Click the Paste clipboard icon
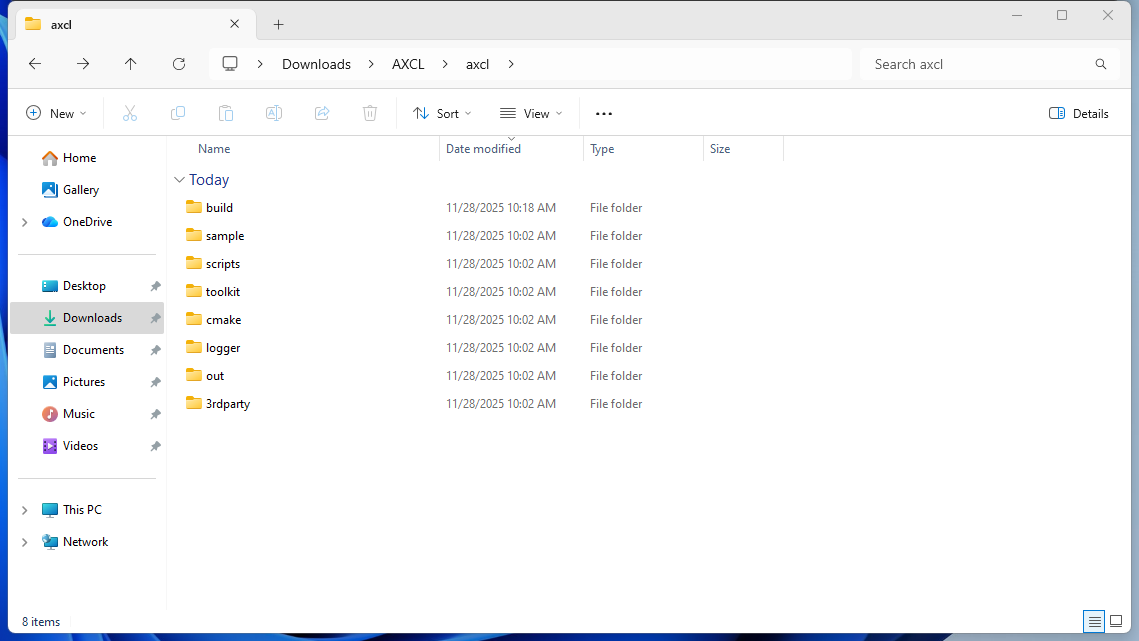The image size is (1139, 641). (226, 114)
